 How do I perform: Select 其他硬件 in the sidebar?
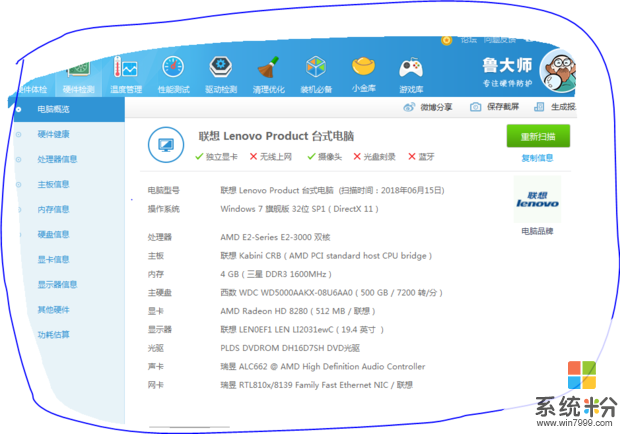point(53,309)
